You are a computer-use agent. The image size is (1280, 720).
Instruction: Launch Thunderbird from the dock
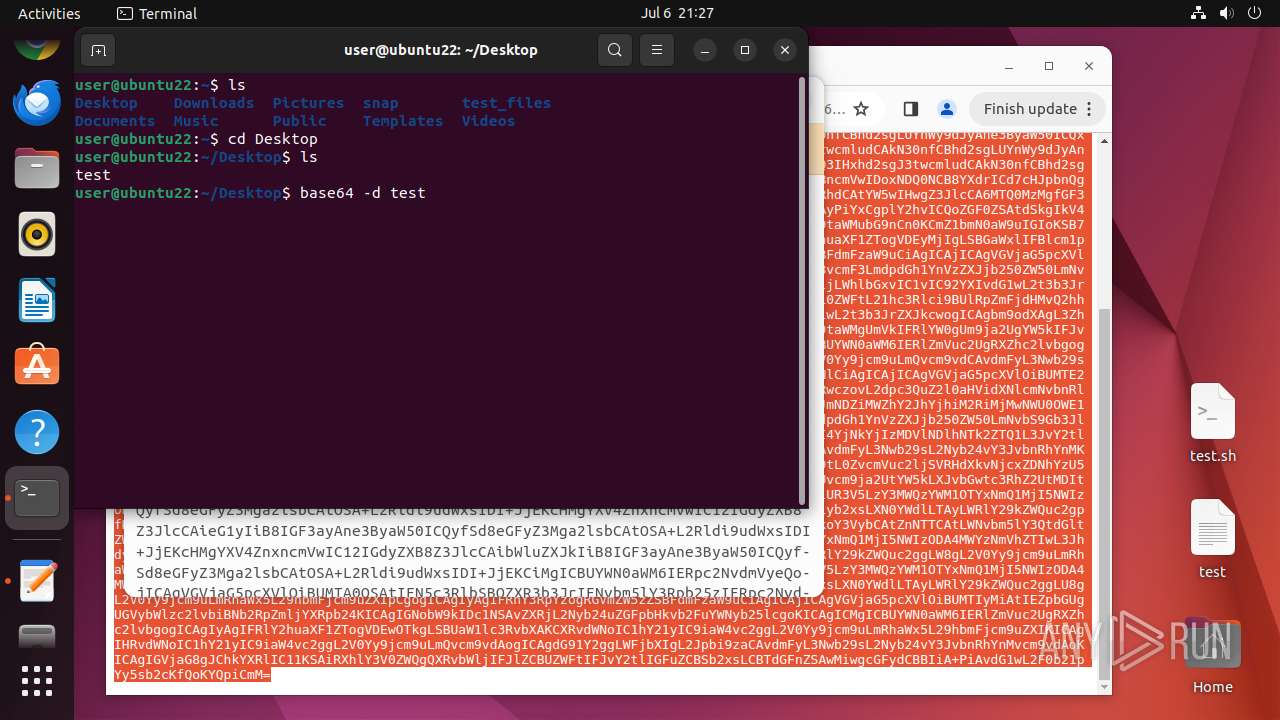pyautogui.click(x=37, y=102)
